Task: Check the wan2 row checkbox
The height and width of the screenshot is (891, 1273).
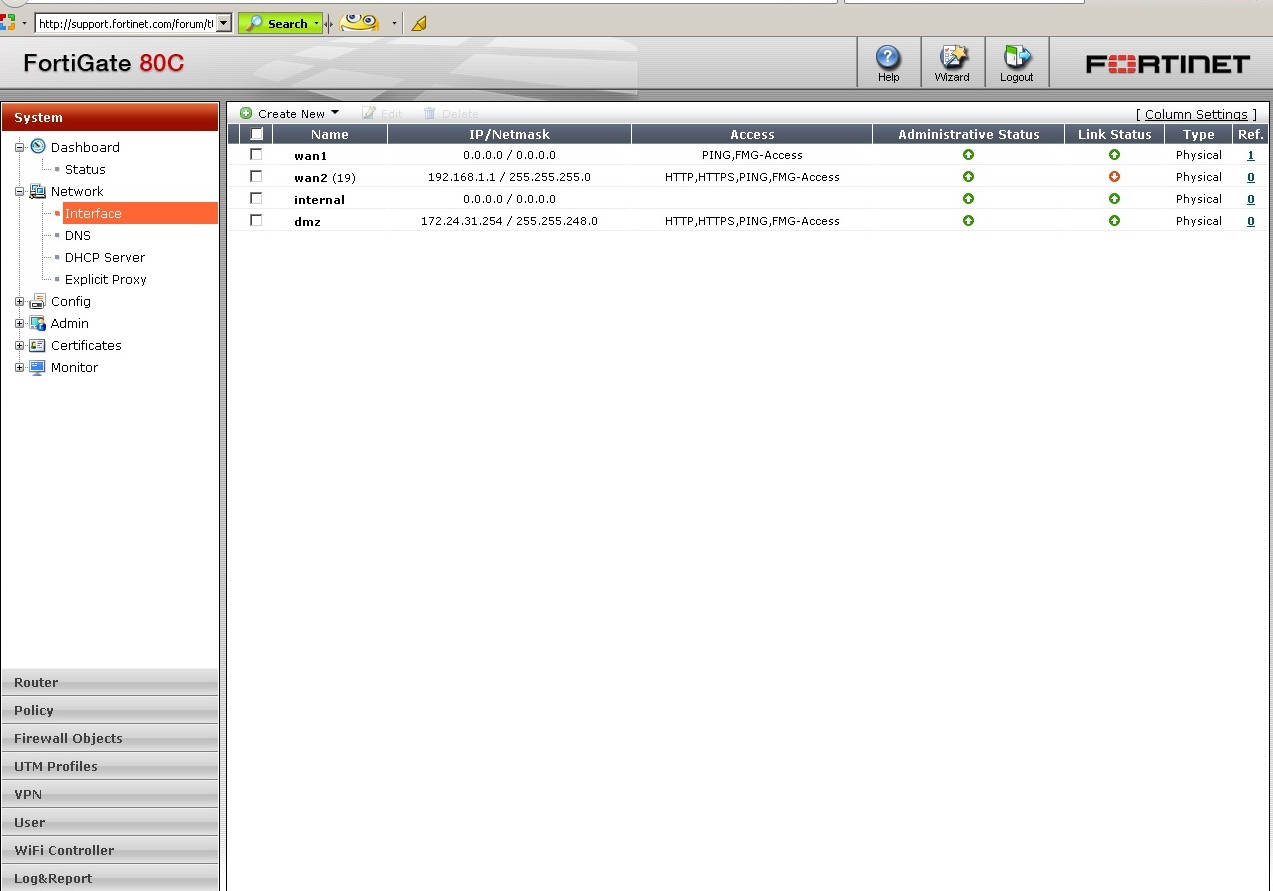Action: (256, 176)
